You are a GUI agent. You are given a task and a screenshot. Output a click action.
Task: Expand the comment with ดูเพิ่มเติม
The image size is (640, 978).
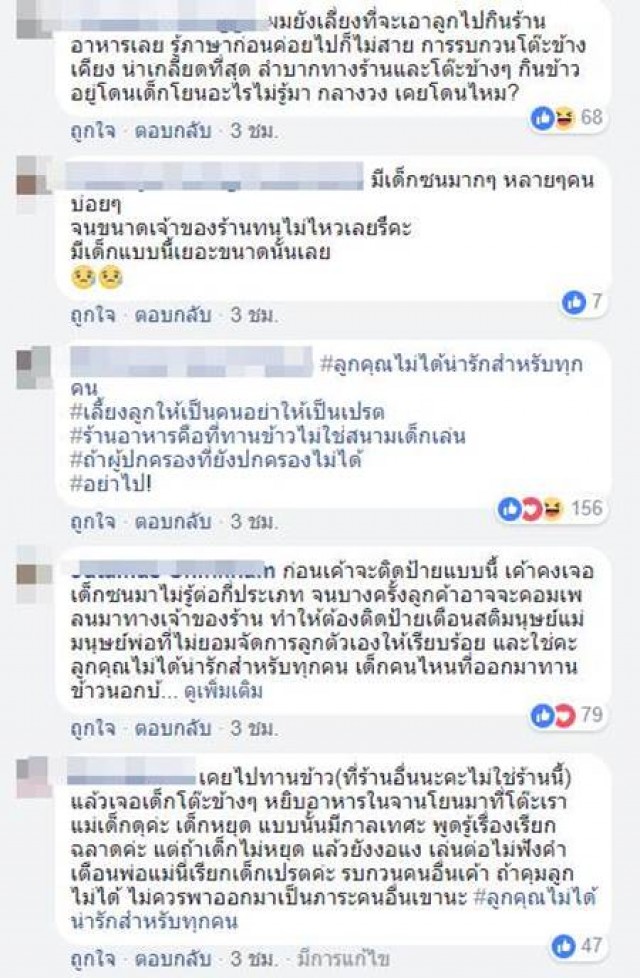[x=223, y=692]
